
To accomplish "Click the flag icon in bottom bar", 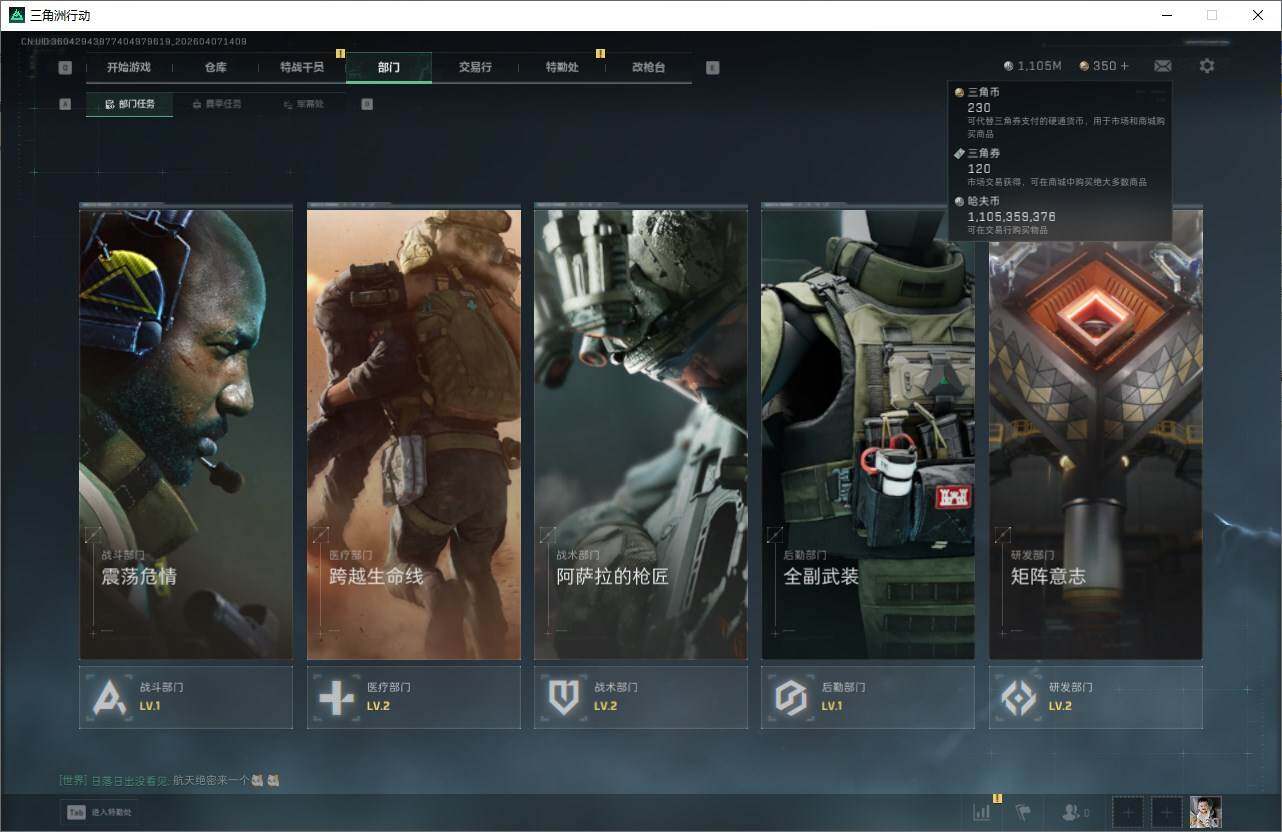I will (1023, 812).
